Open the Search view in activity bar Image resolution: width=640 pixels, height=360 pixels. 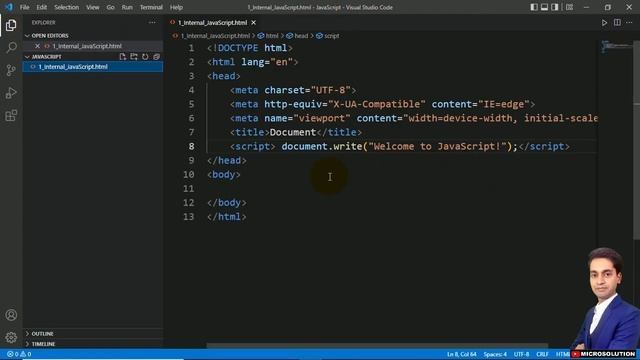[x=11, y=47]
